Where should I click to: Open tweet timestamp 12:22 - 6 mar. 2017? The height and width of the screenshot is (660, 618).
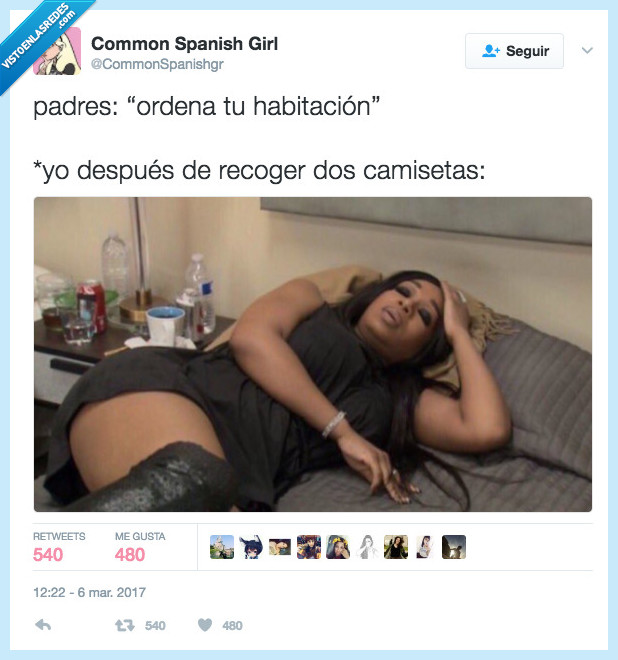coord(89,592)
